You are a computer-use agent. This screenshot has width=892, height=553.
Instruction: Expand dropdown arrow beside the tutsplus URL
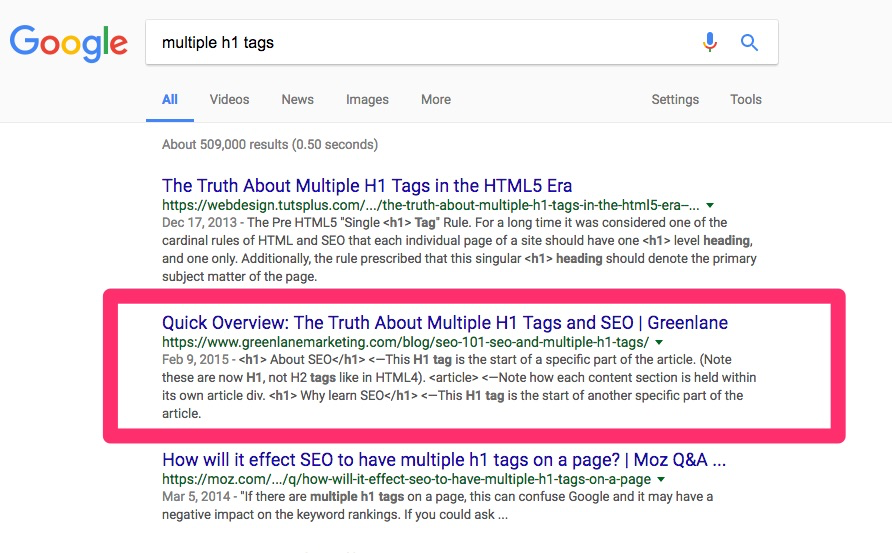(x=710, y=205)
